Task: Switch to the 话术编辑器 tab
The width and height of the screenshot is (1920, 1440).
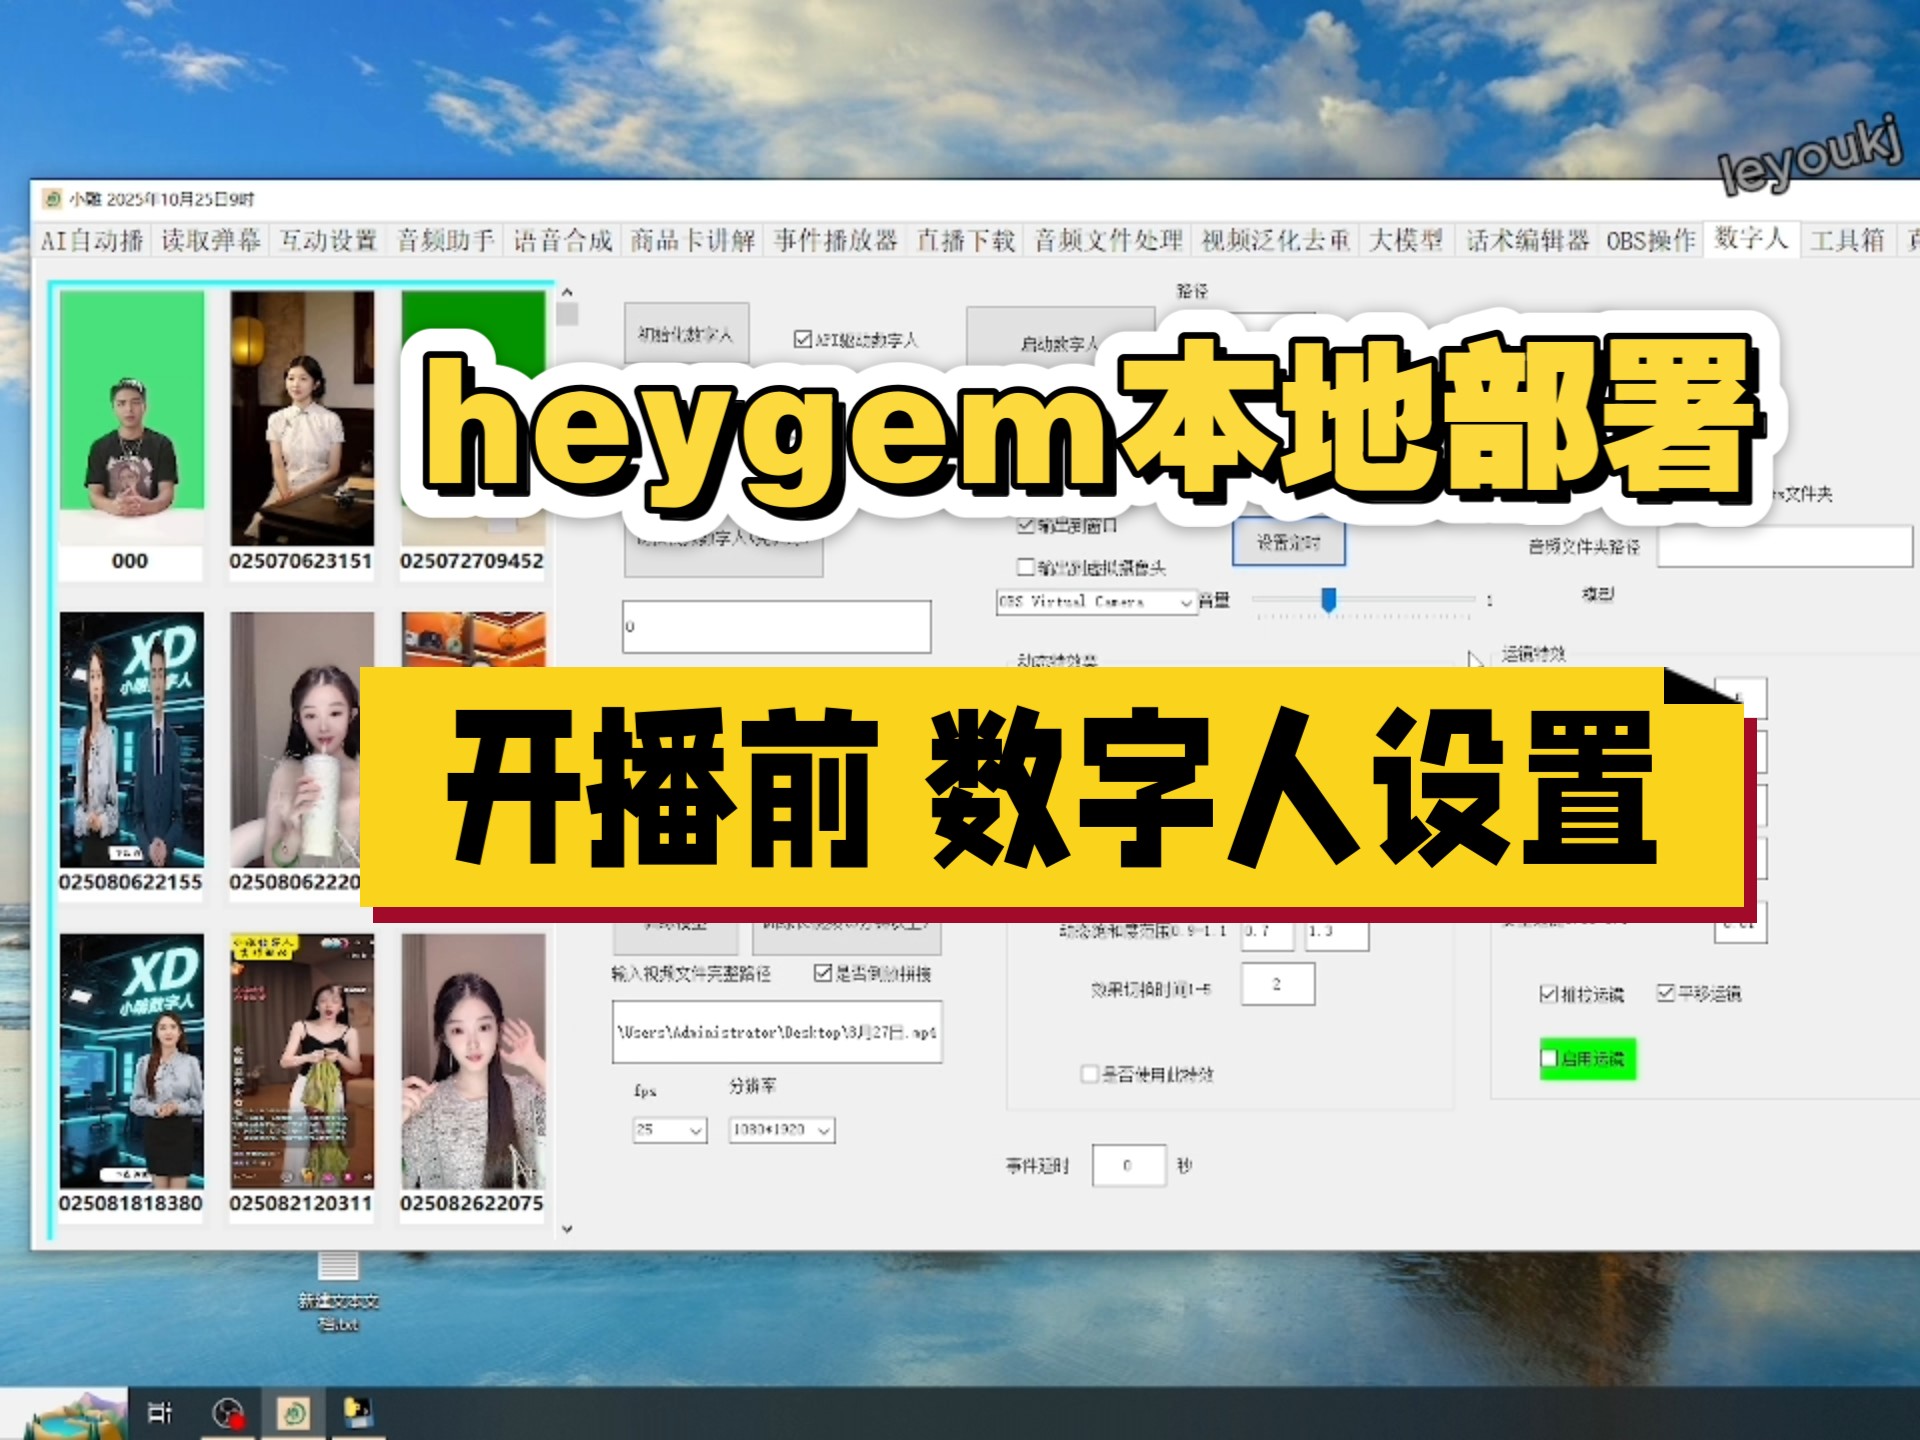Action: (1527, 241)
